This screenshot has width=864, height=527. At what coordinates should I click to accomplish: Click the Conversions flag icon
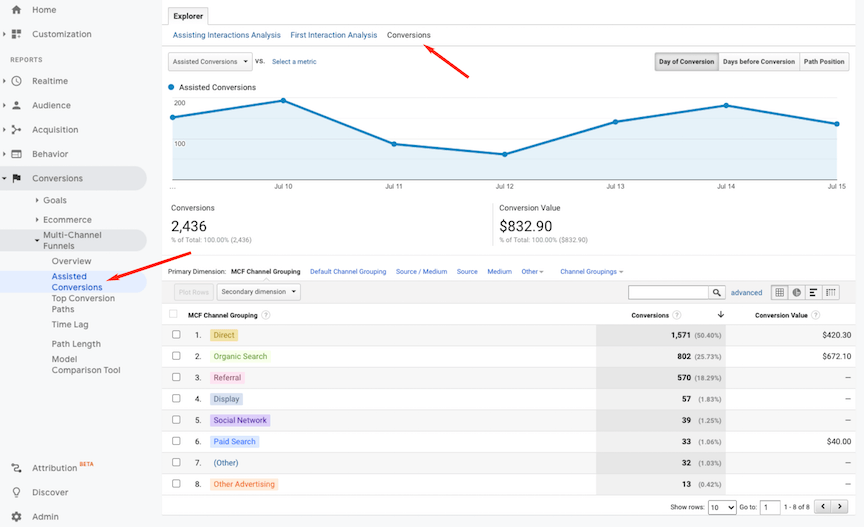tap(17, 178)
